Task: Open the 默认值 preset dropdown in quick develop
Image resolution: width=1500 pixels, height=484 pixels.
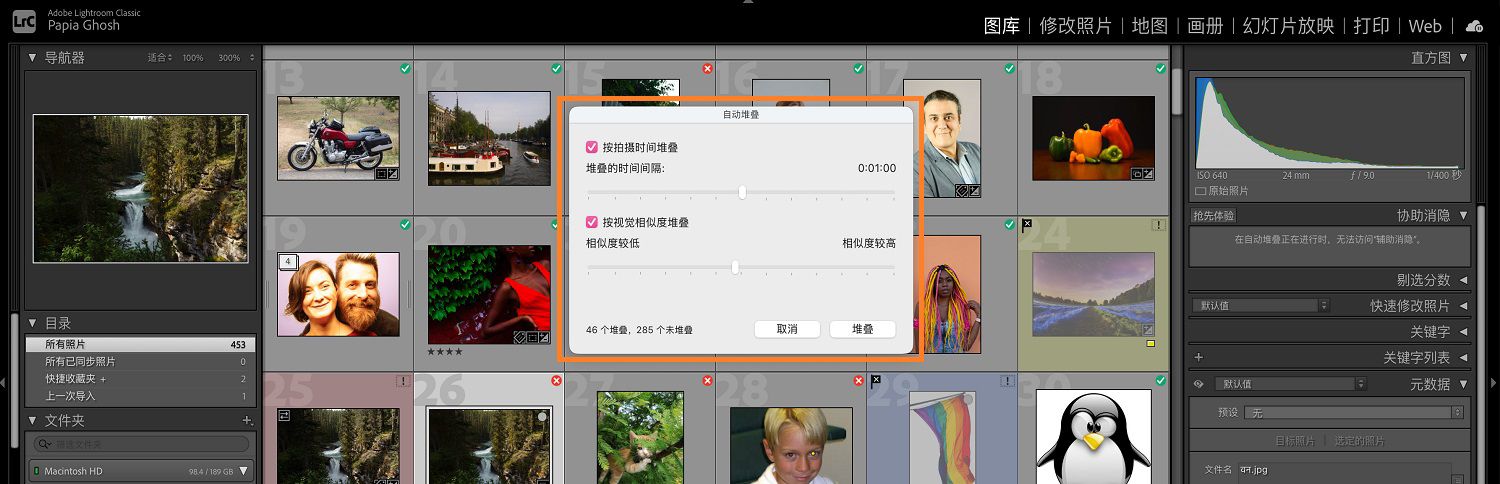Action: click(x=1261, y=306)
